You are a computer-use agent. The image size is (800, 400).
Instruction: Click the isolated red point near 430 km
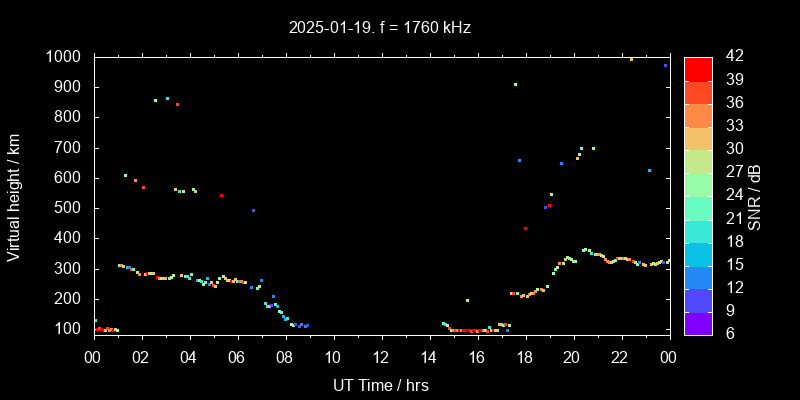click(525, 228)
